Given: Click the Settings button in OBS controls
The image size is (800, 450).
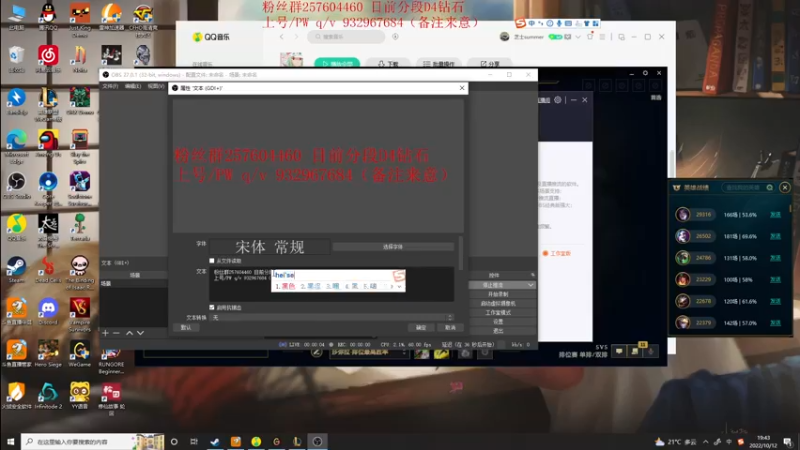Looking at the screenshot, I should (x=497, y=321).
